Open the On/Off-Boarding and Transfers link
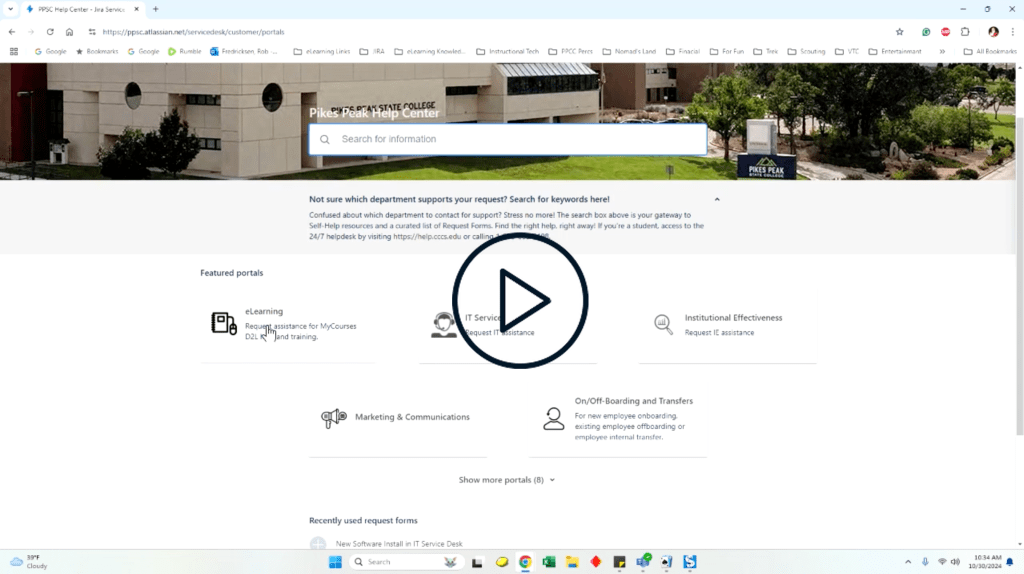Image resolution: width=1024 pixels, height=574 pixels. pos(633,401)
